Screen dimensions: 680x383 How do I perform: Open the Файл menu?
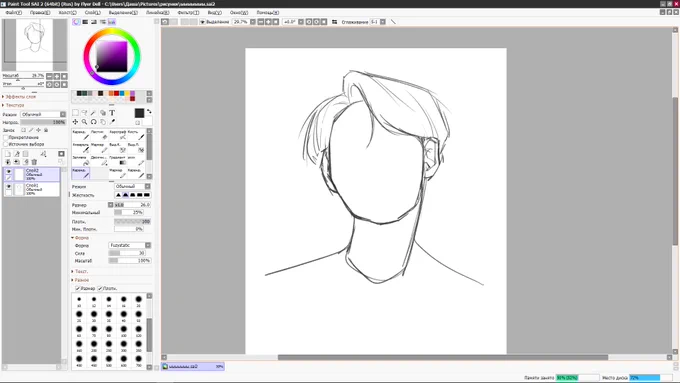point(13,13)
